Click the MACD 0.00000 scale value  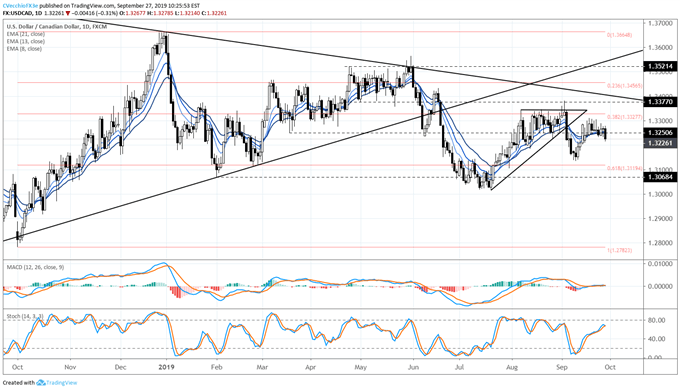click(661, 286)
